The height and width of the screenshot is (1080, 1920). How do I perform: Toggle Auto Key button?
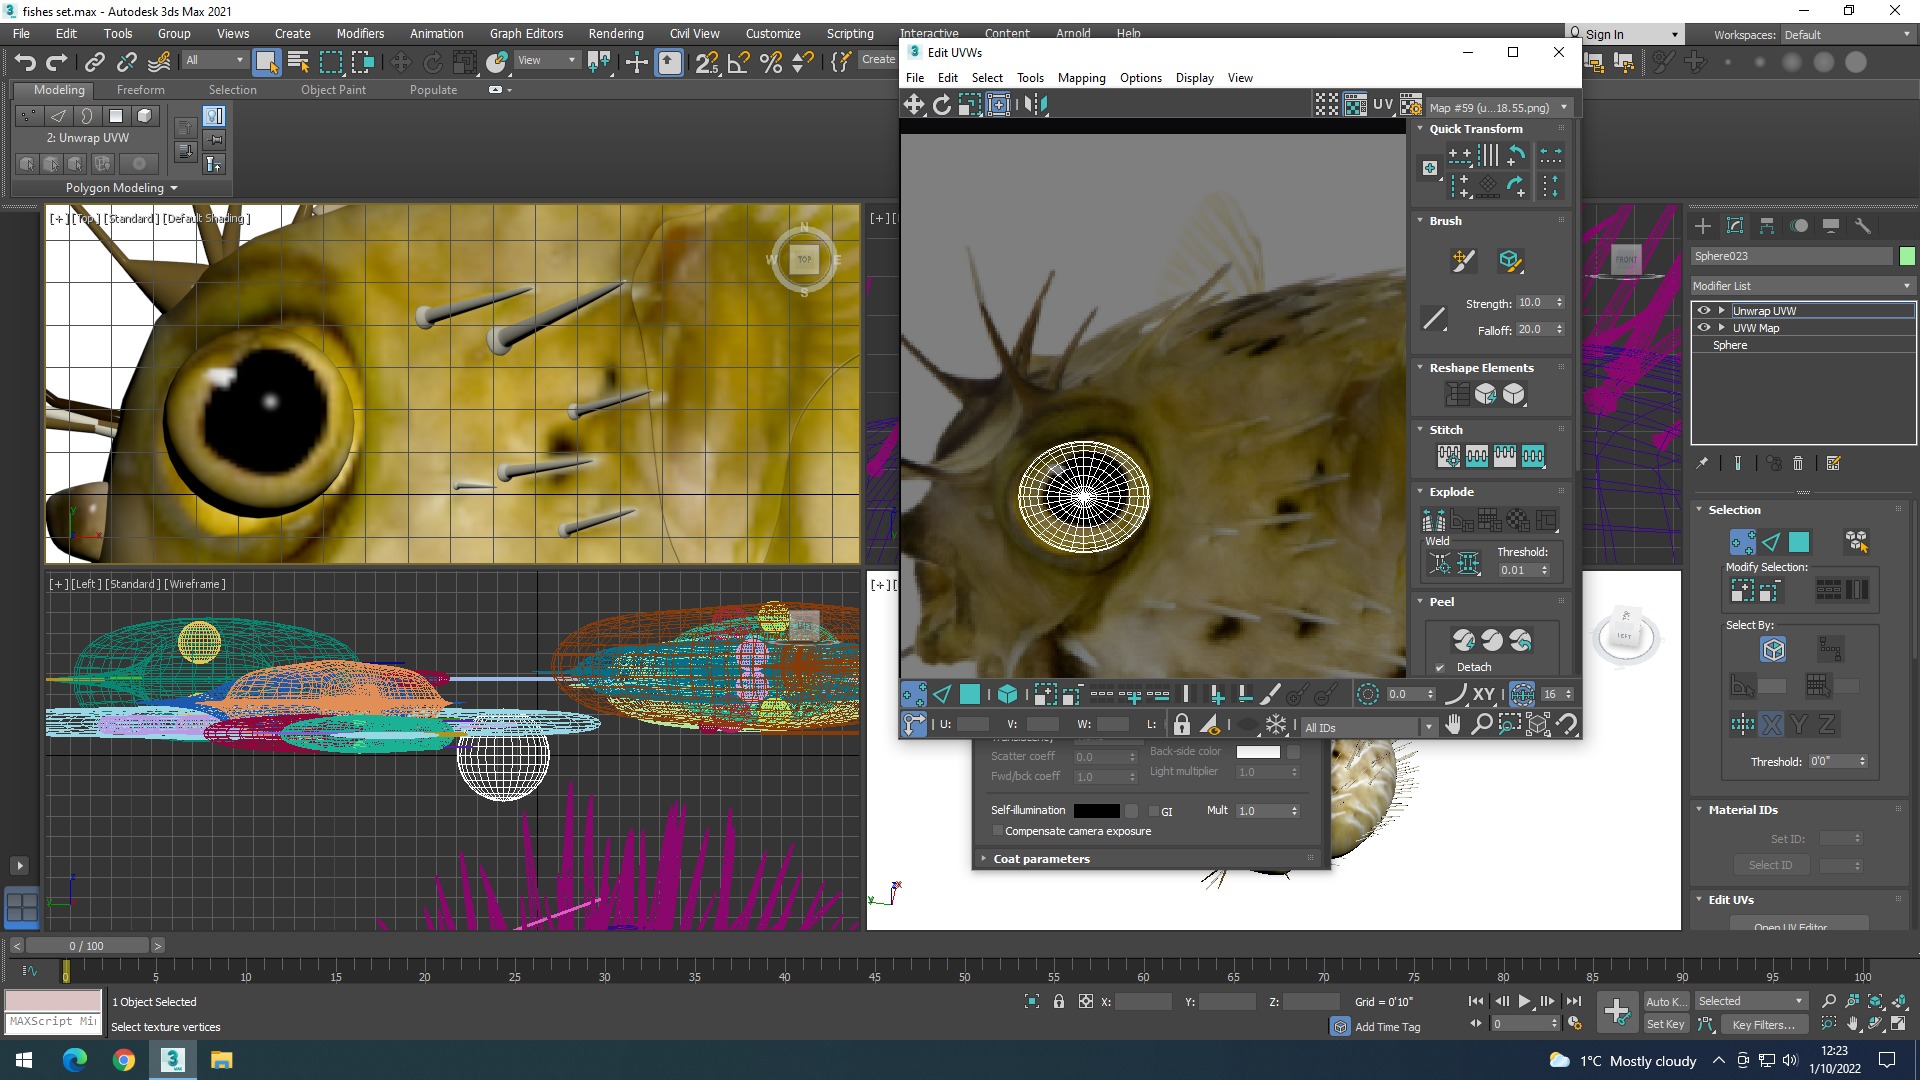pyautogui.click(x=1665, y=1001)
